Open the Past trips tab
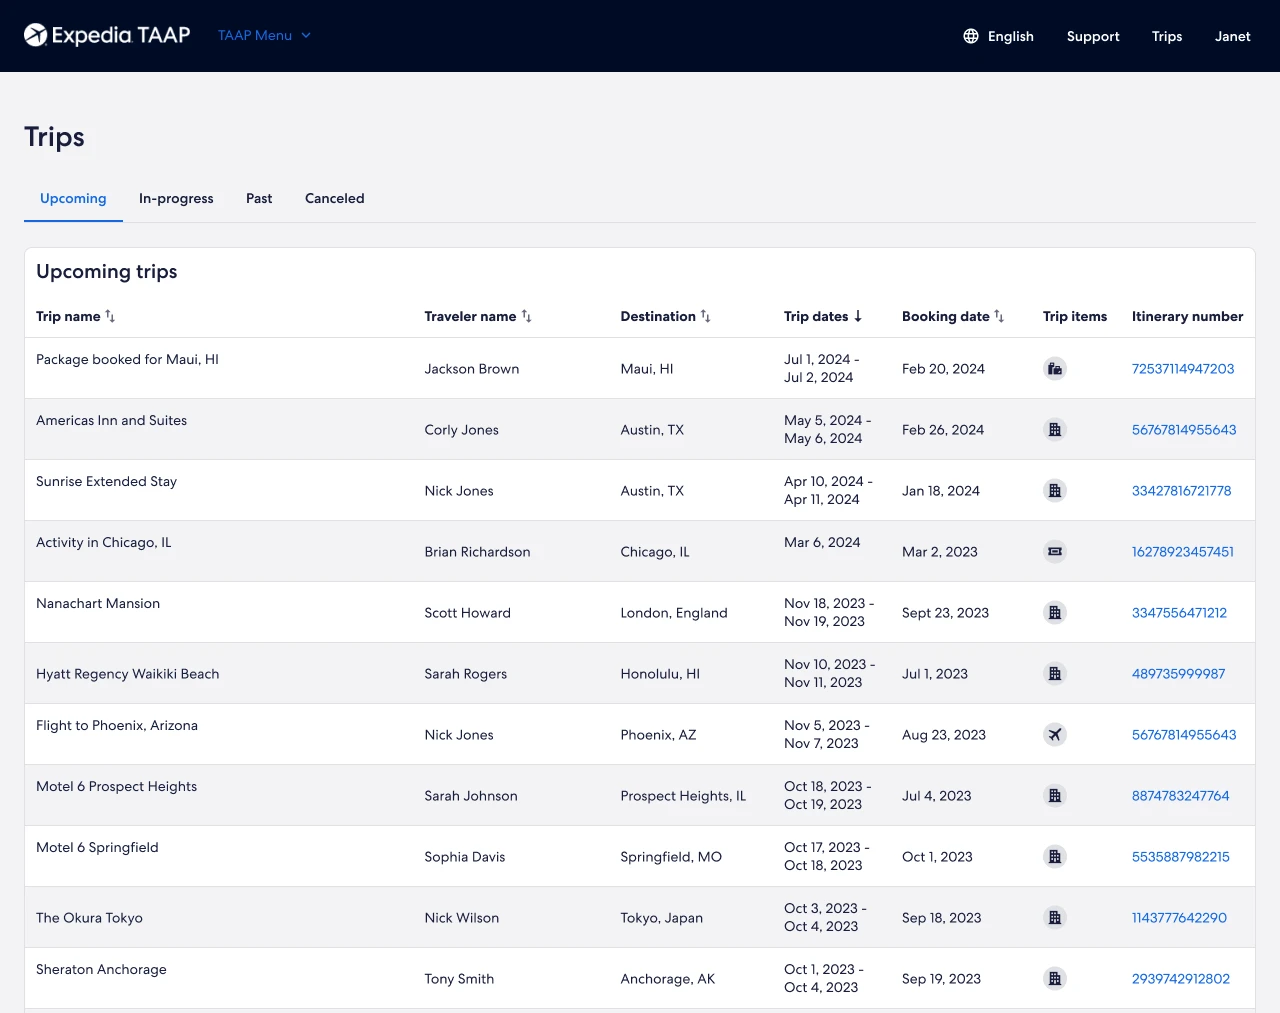 pyautogui.click(x=259, y=198)
